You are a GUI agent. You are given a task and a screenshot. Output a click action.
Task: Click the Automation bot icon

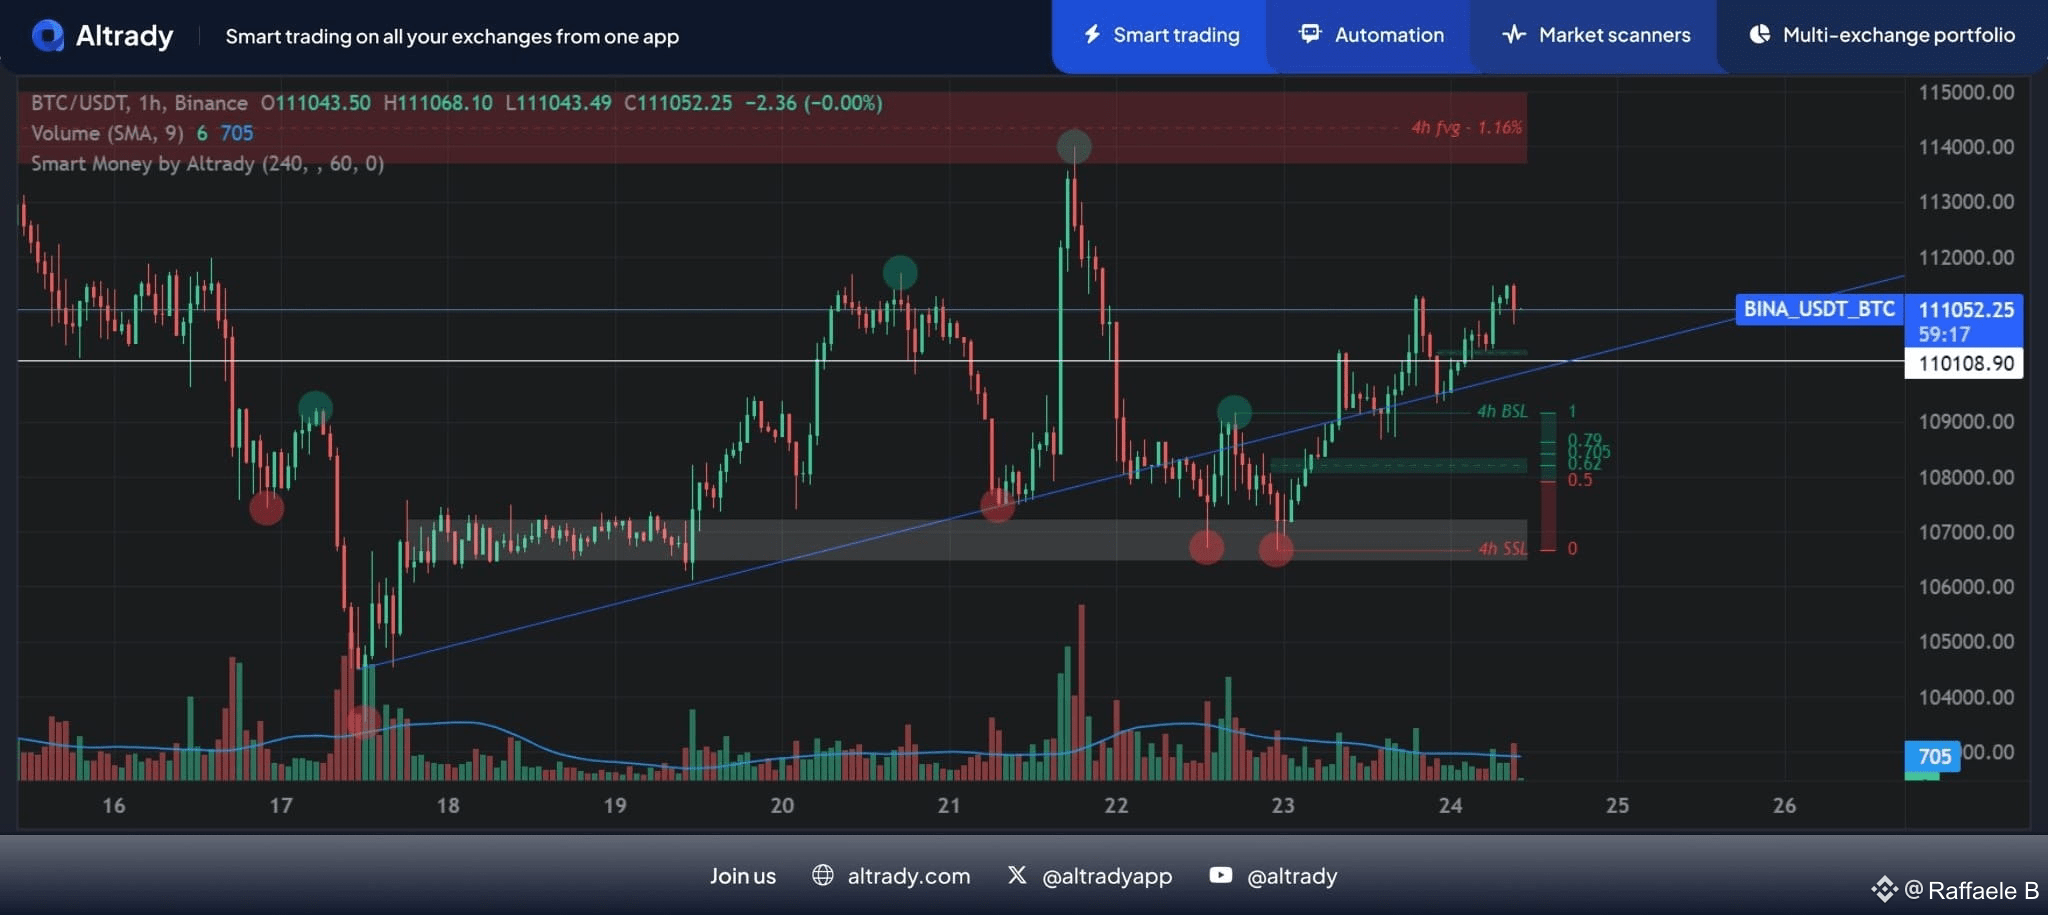pyautogui.click(x=1310, y=34)
